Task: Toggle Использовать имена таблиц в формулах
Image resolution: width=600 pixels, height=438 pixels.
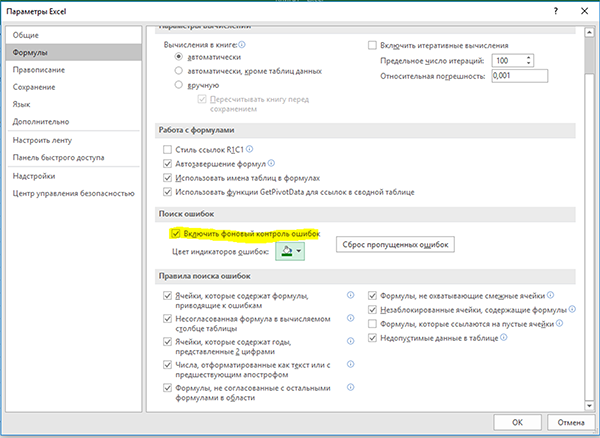Action: [167, 178]
